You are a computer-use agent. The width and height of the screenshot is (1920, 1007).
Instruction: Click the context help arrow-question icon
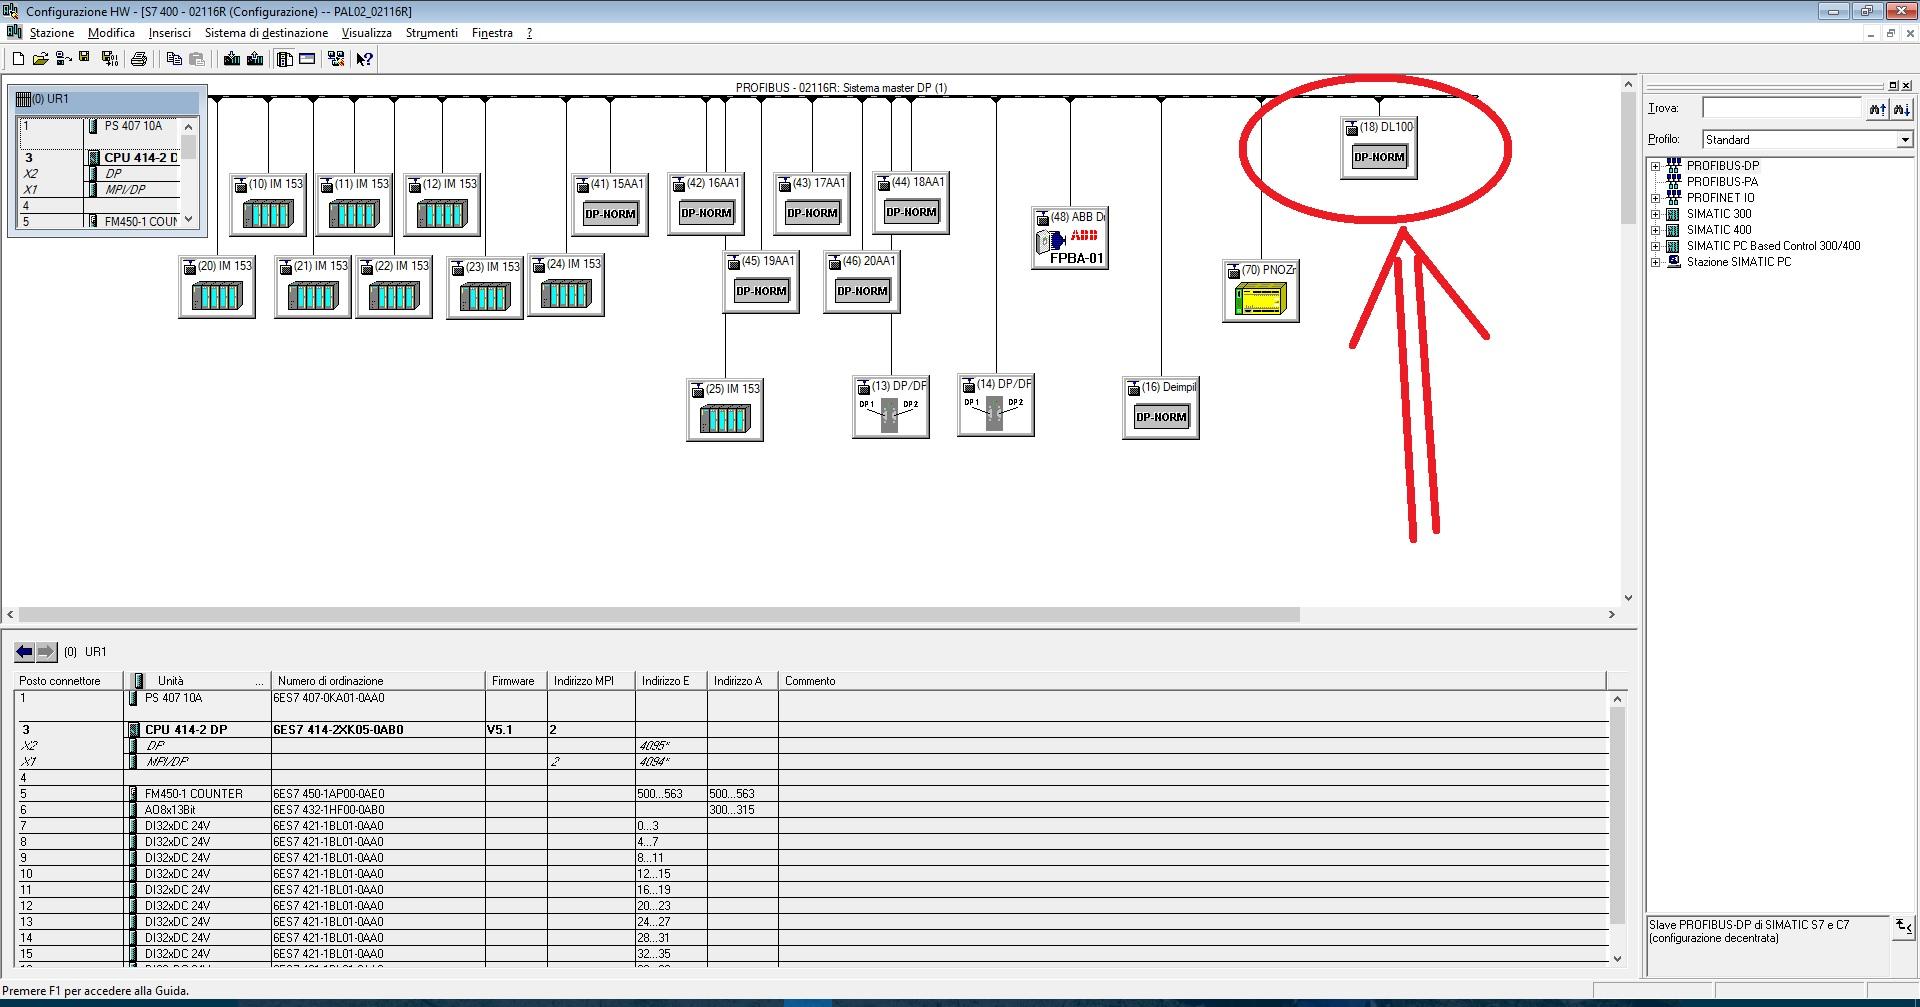(365, 59)
